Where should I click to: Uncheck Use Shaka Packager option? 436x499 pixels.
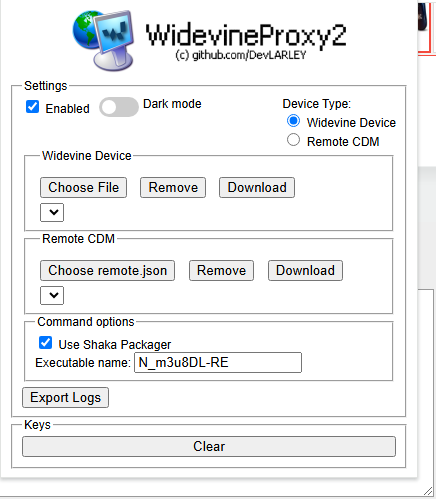45,343
